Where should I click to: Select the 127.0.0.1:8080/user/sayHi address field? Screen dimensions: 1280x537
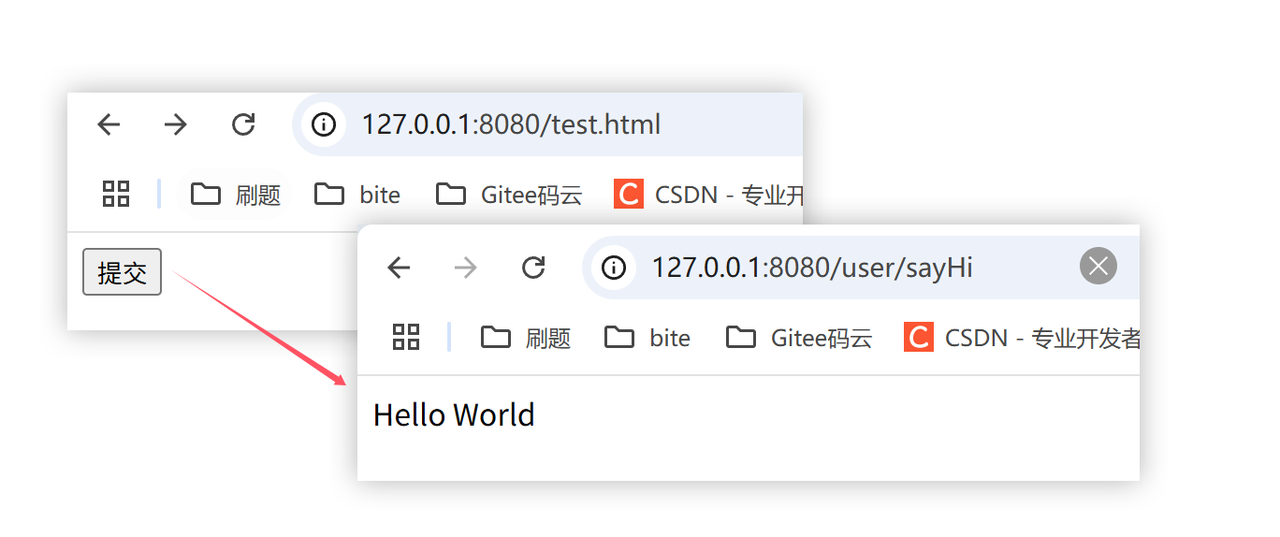coord(861,267)
